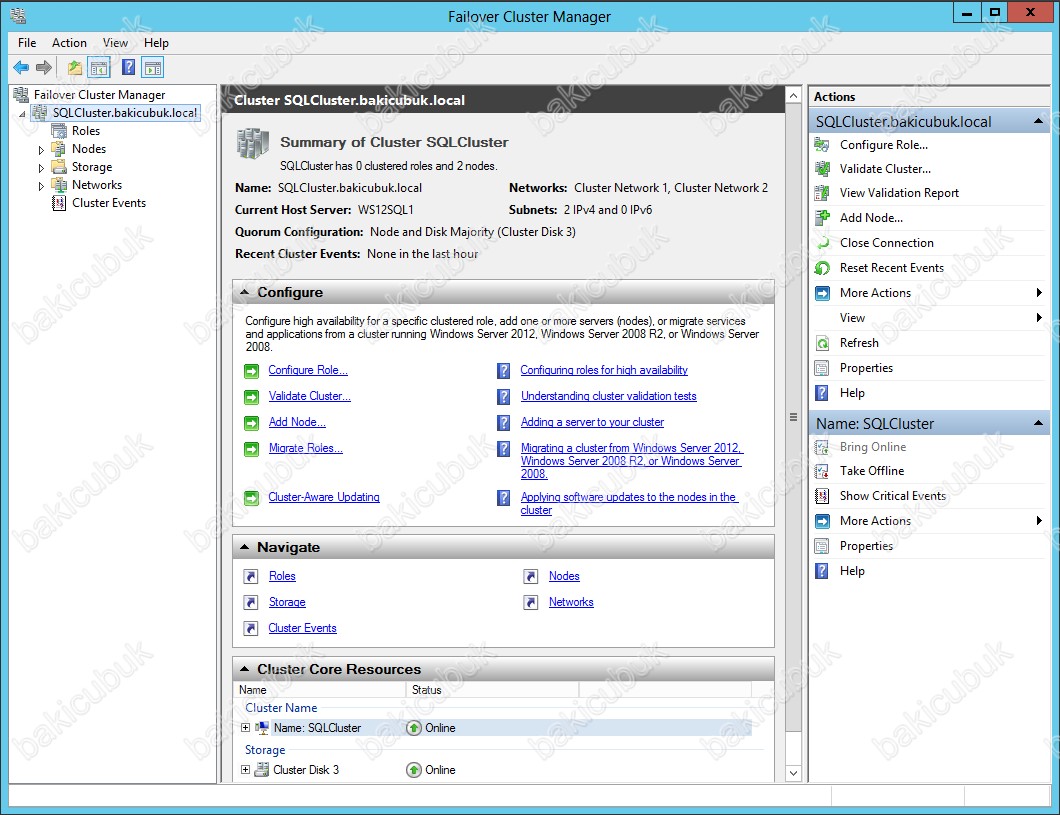Screen dimensions: 1060x815
Task: Click the Roles tree item icon
Action: point(59,130)
